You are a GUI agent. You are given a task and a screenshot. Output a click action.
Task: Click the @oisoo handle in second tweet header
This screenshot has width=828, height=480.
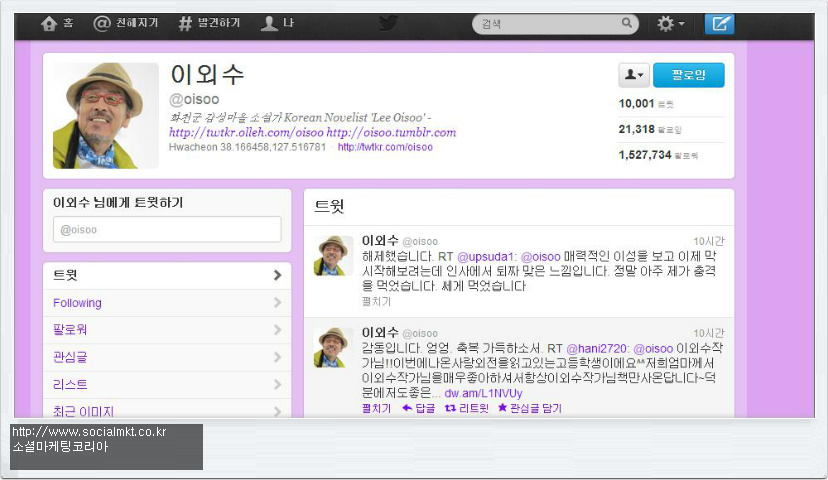(x=420, y=334)
